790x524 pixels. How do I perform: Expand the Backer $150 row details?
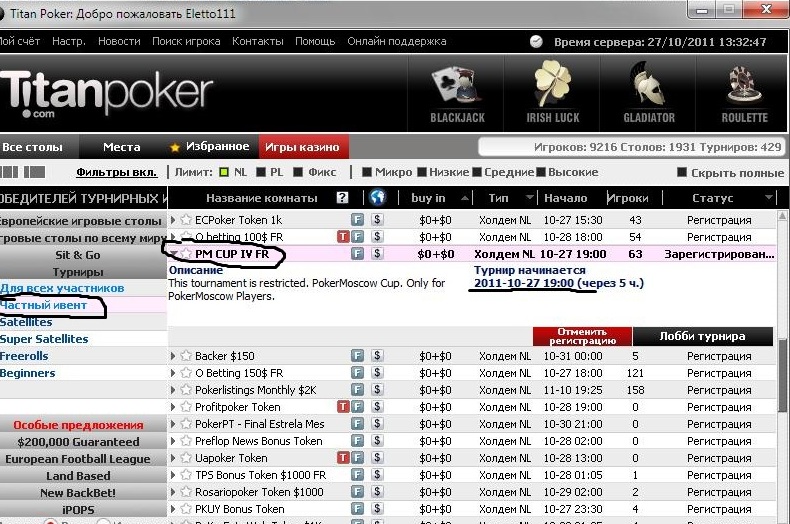pyautogui.click(x=173, y=356)
